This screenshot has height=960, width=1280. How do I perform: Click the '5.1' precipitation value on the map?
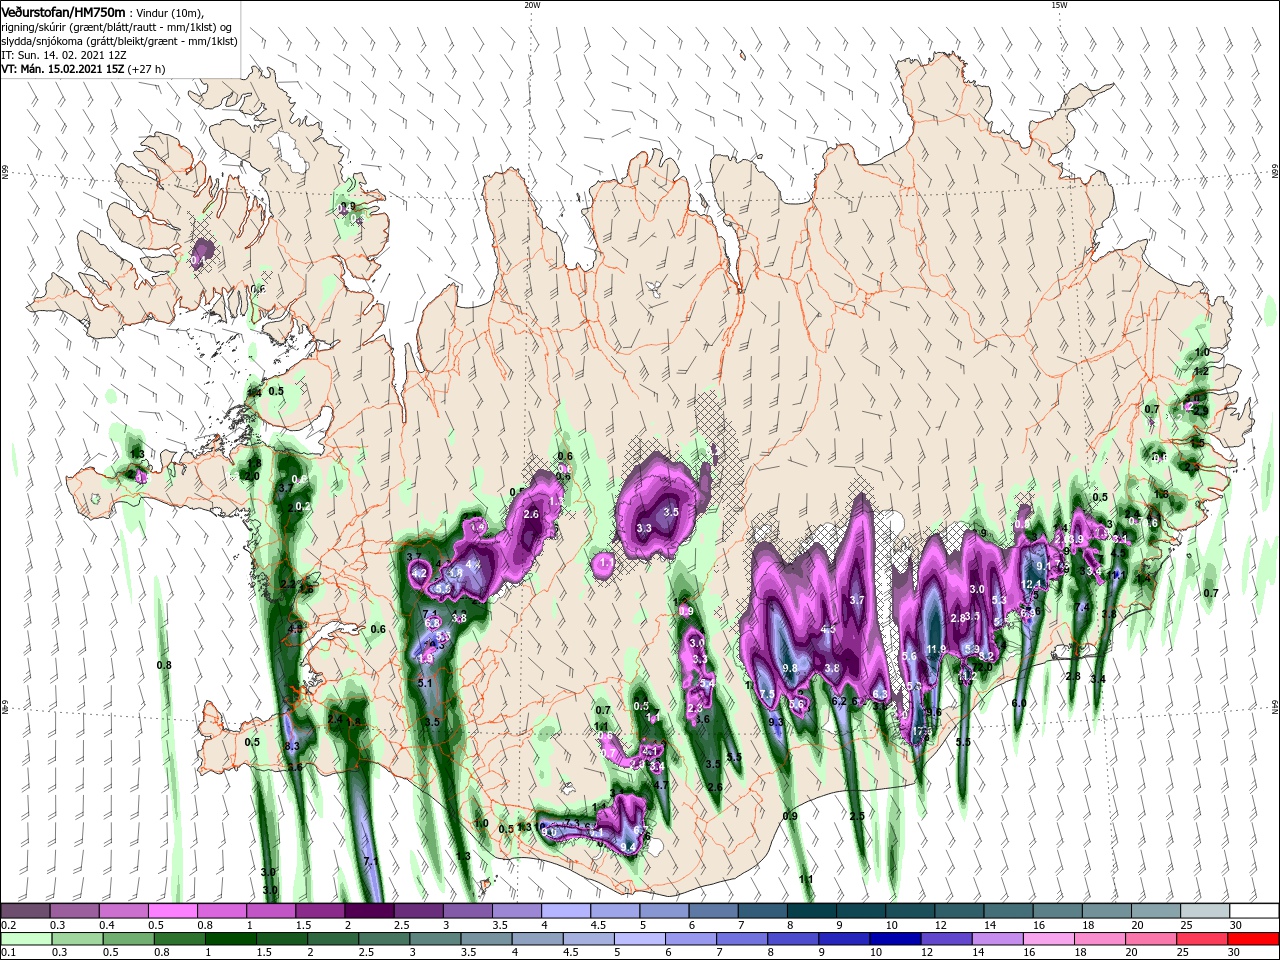click(425, 683)
